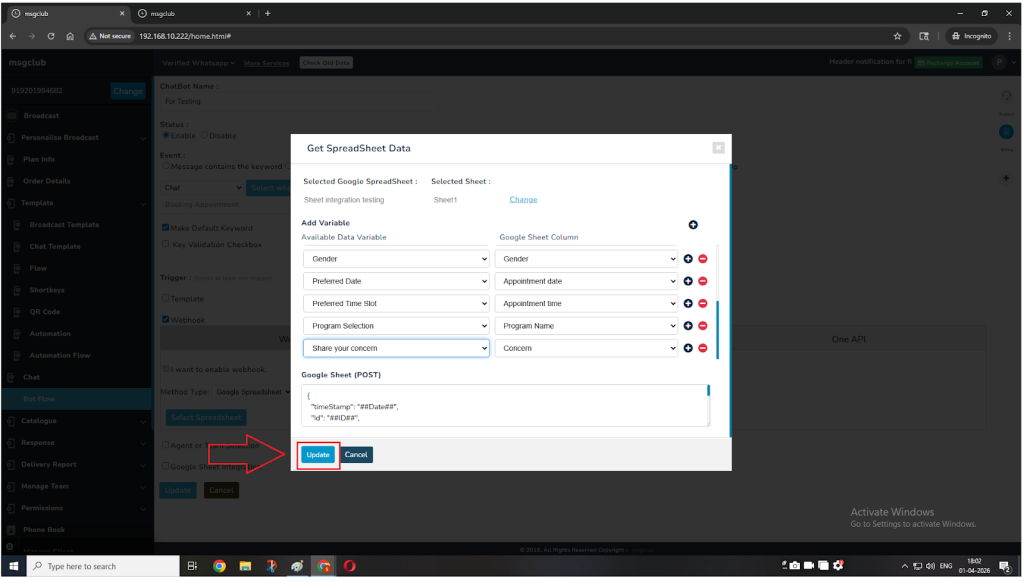The height and width of the screenshot is (582, 1024).
Task: Close the Get SpreadSheet Data dialog
Action: pos(717,148)
